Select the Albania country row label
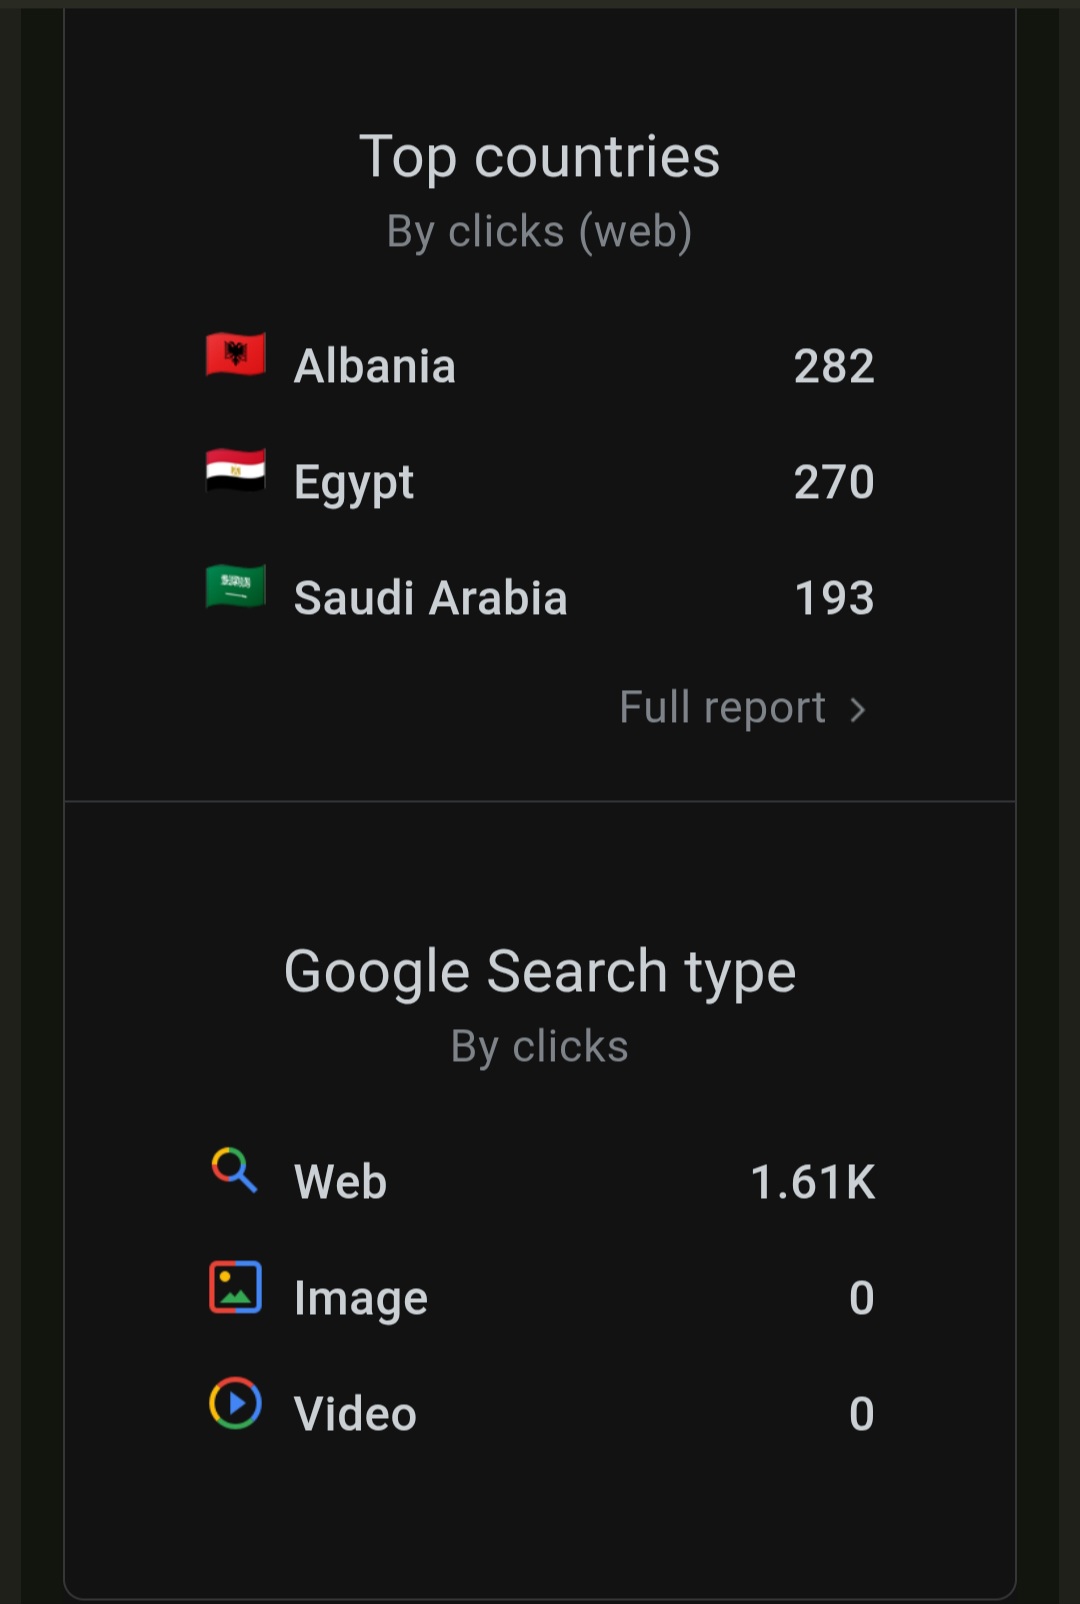The width and height of the screenshot is (1080, 1604). click(x=375, y=366)
